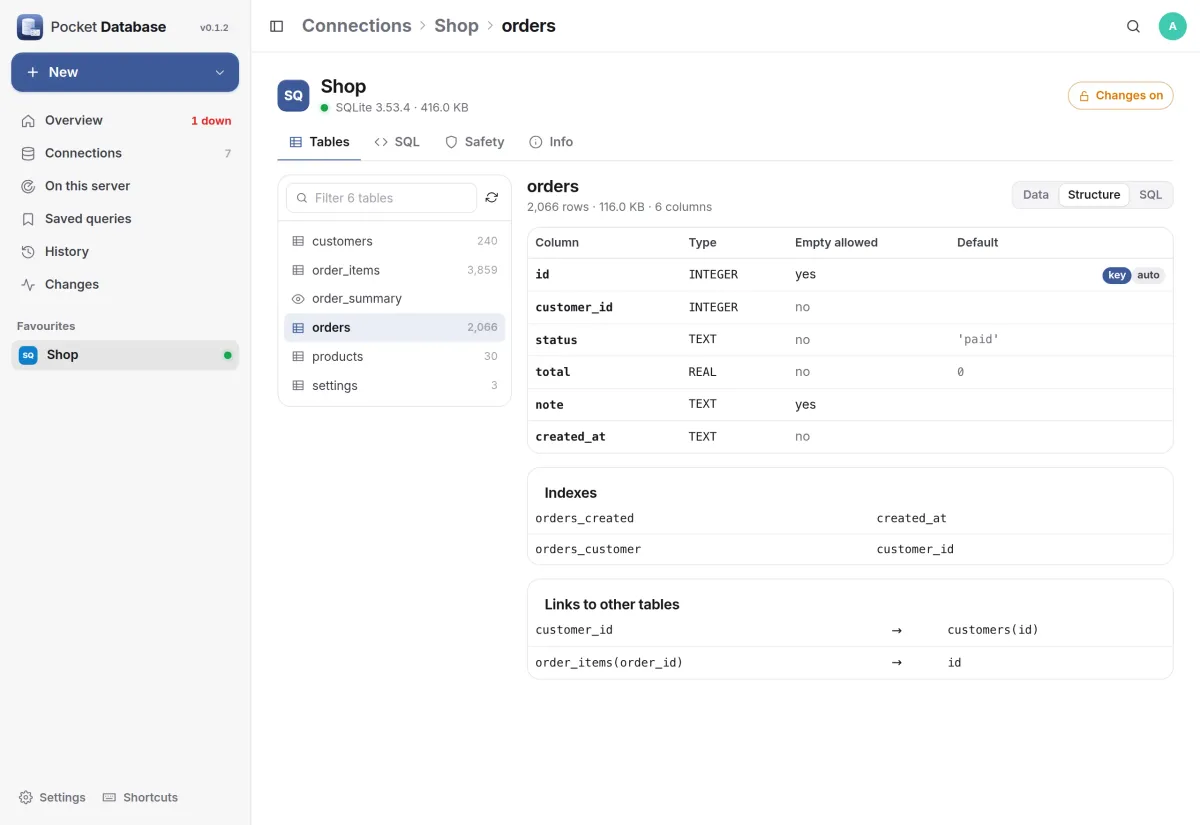The image size is (1200, 825).
Task: Open the order_summary view
Action: pos(394,299)
